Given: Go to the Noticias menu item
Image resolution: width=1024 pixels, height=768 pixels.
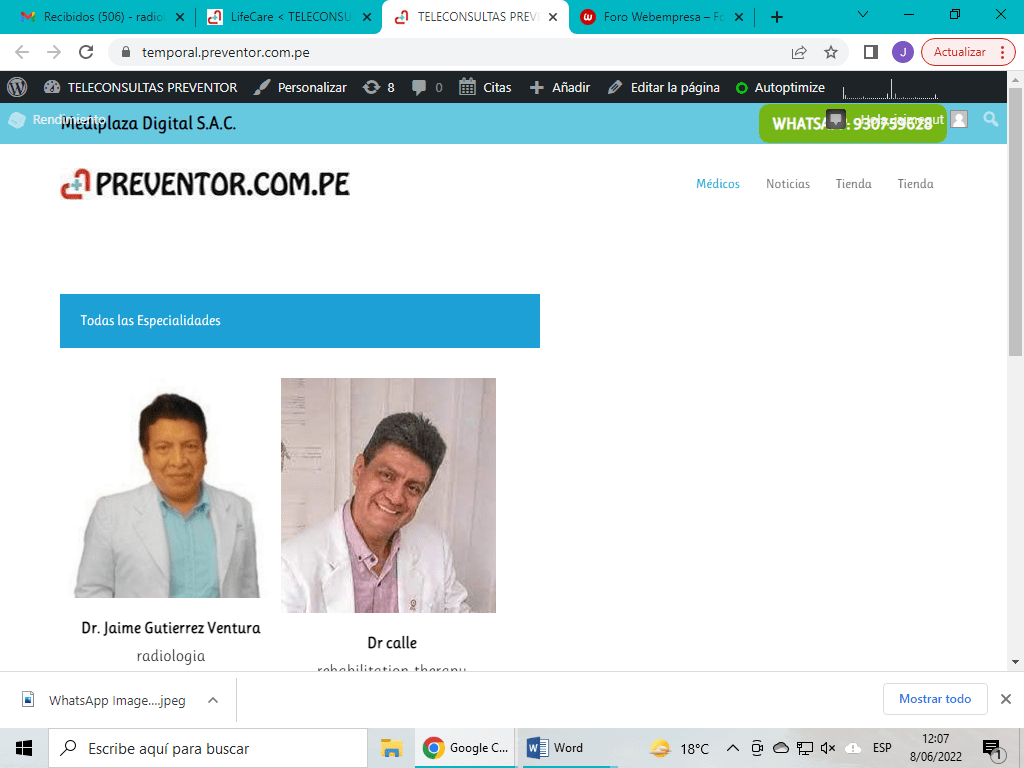Looking at the screenshot, I should click(x=788, y=184).
